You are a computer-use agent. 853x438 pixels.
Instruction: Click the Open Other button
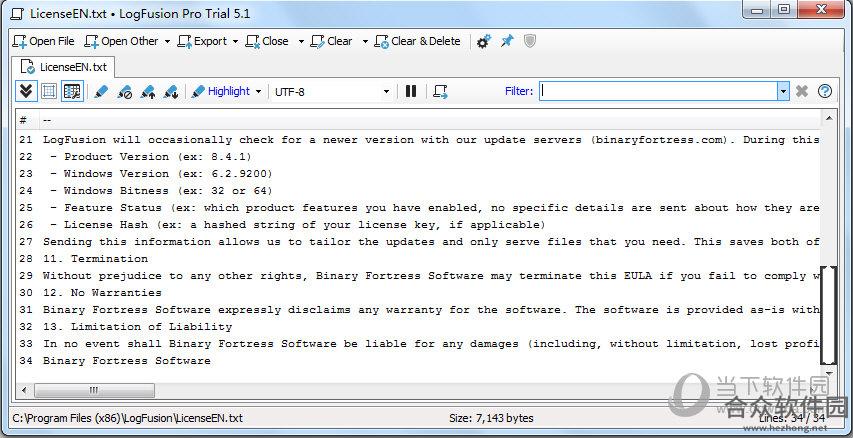tap(122, 41)
